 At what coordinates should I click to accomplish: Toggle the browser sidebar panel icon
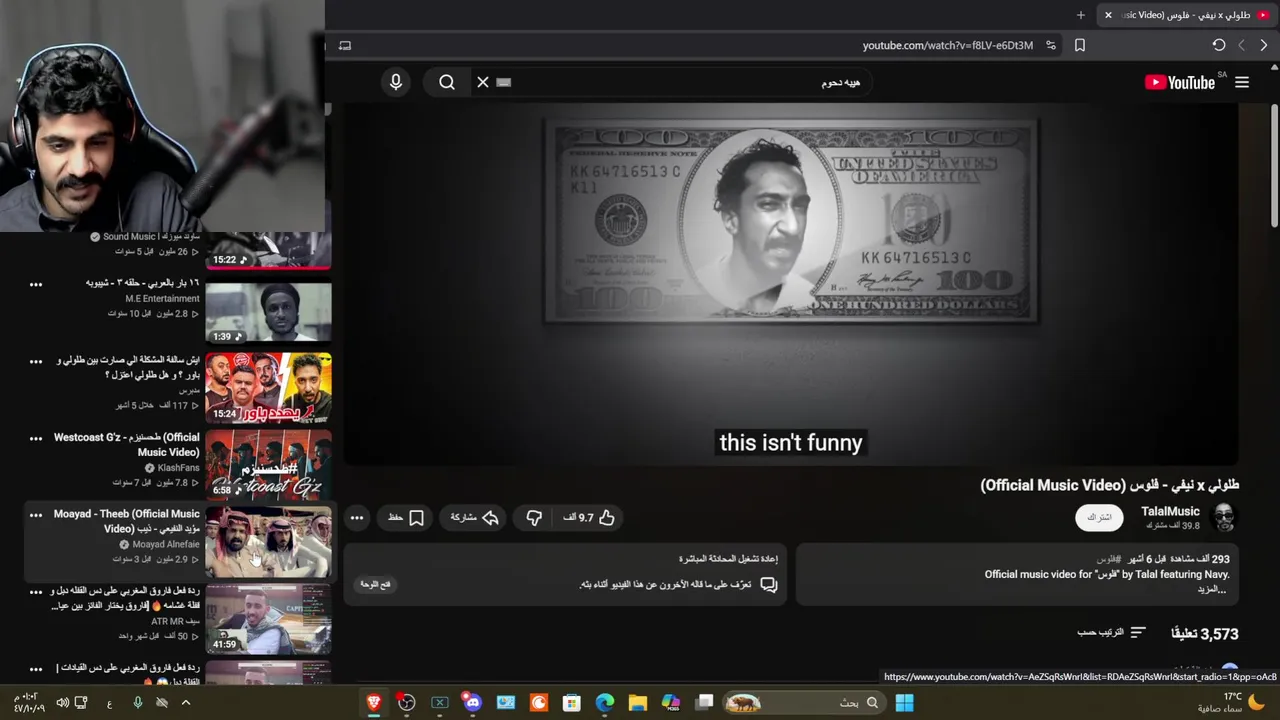tap(345, 45)
